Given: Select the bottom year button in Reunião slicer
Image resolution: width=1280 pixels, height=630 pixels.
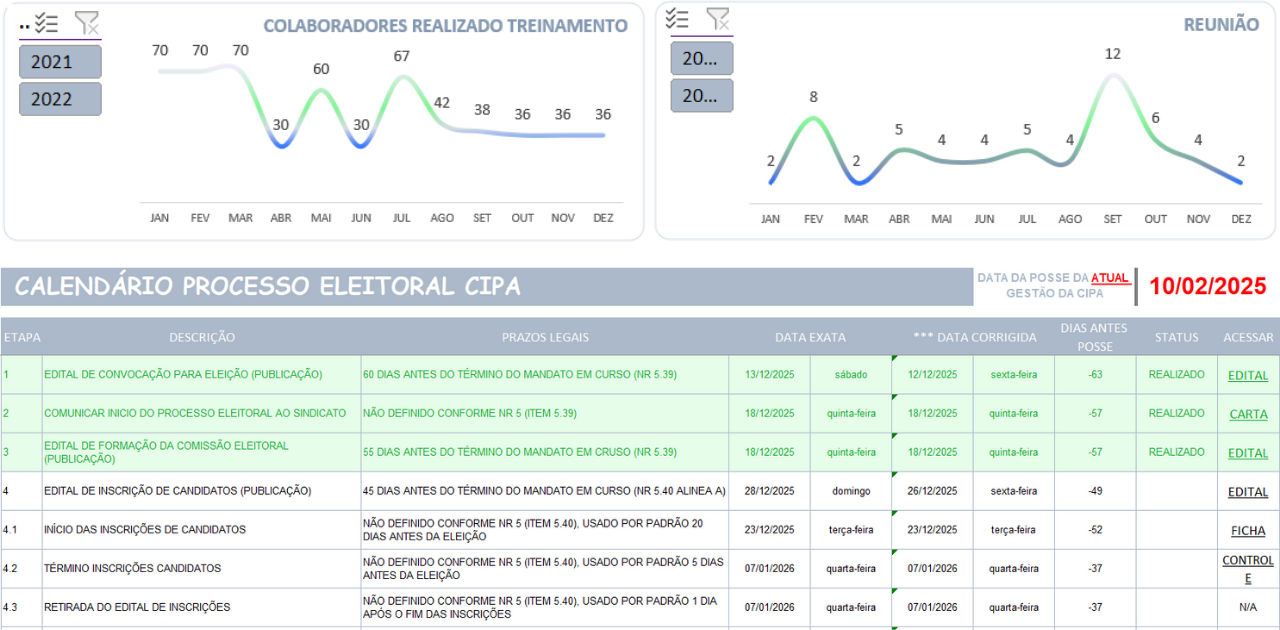Looking at the screenshot, I should click(701, 95).
